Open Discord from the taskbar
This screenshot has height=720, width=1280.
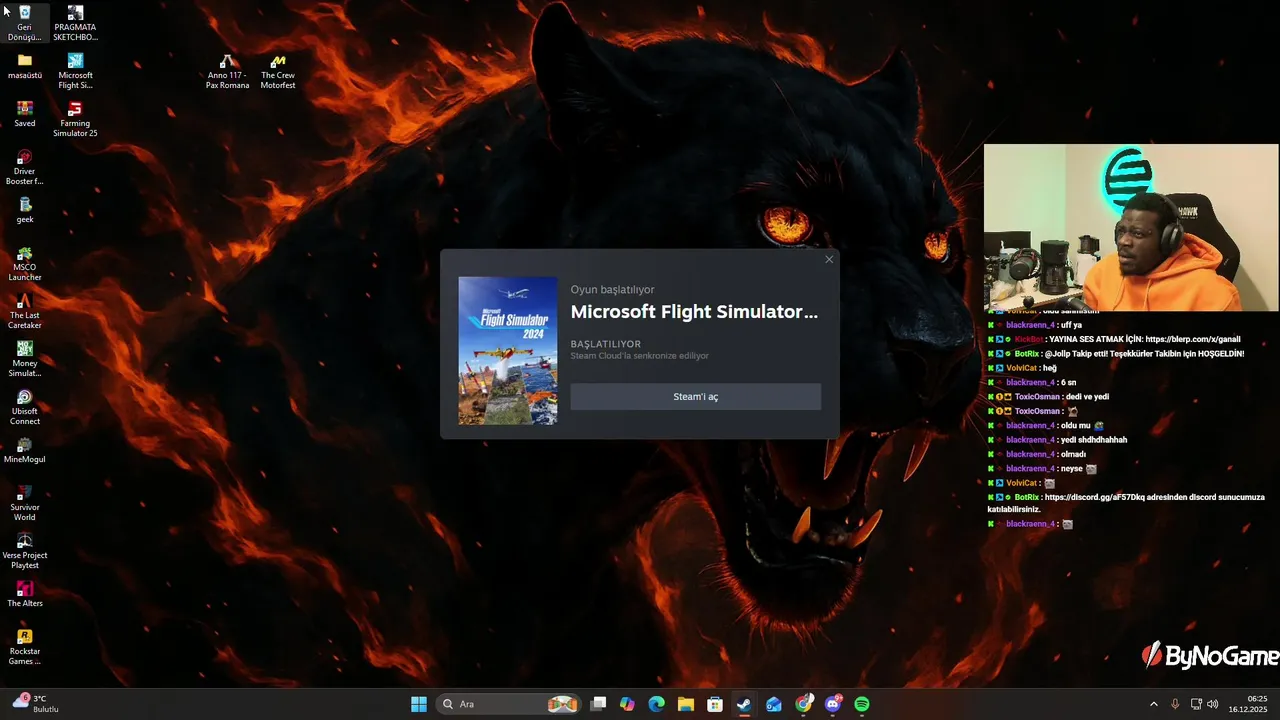click(x=833, y=704)
